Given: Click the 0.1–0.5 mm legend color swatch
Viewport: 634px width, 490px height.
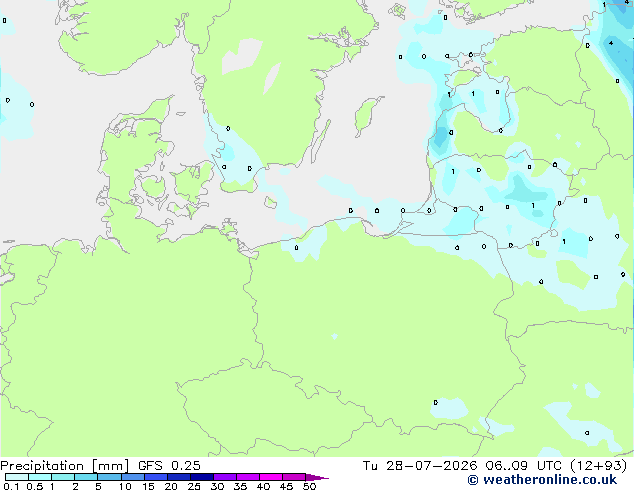Looking at the screenshot, I should pyautogui.click(x=17, y=477).
